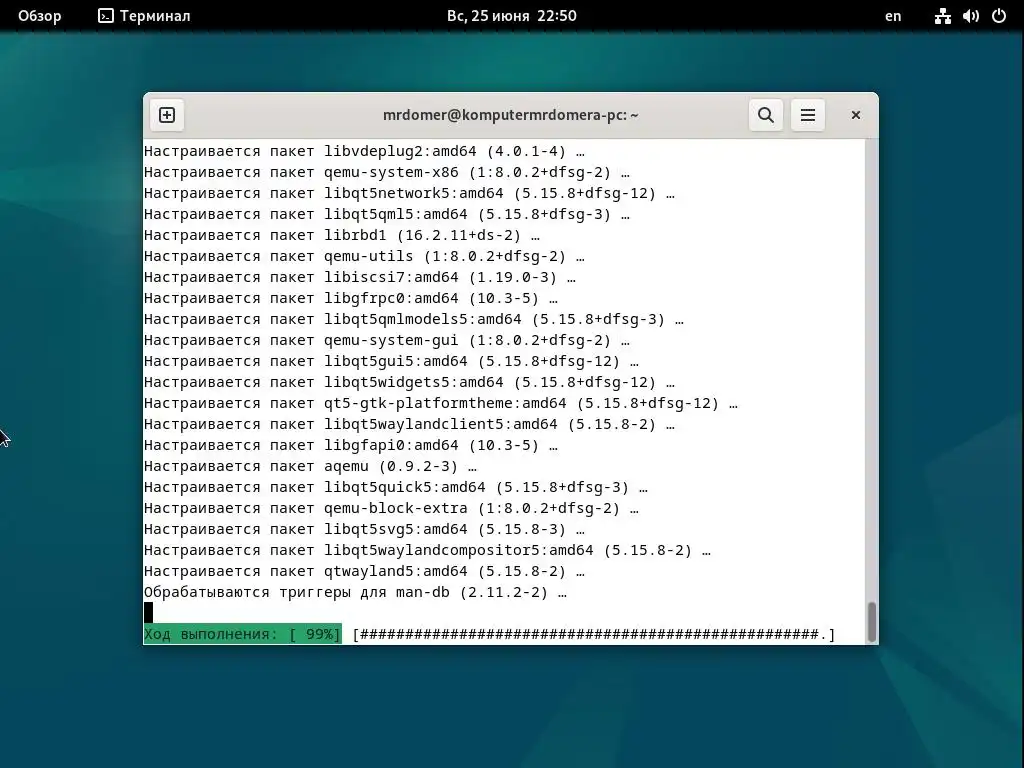The width and height of the screenshot is (1024, 768).
Task: Open the Терминал app menu
Action: pos(144,16)
